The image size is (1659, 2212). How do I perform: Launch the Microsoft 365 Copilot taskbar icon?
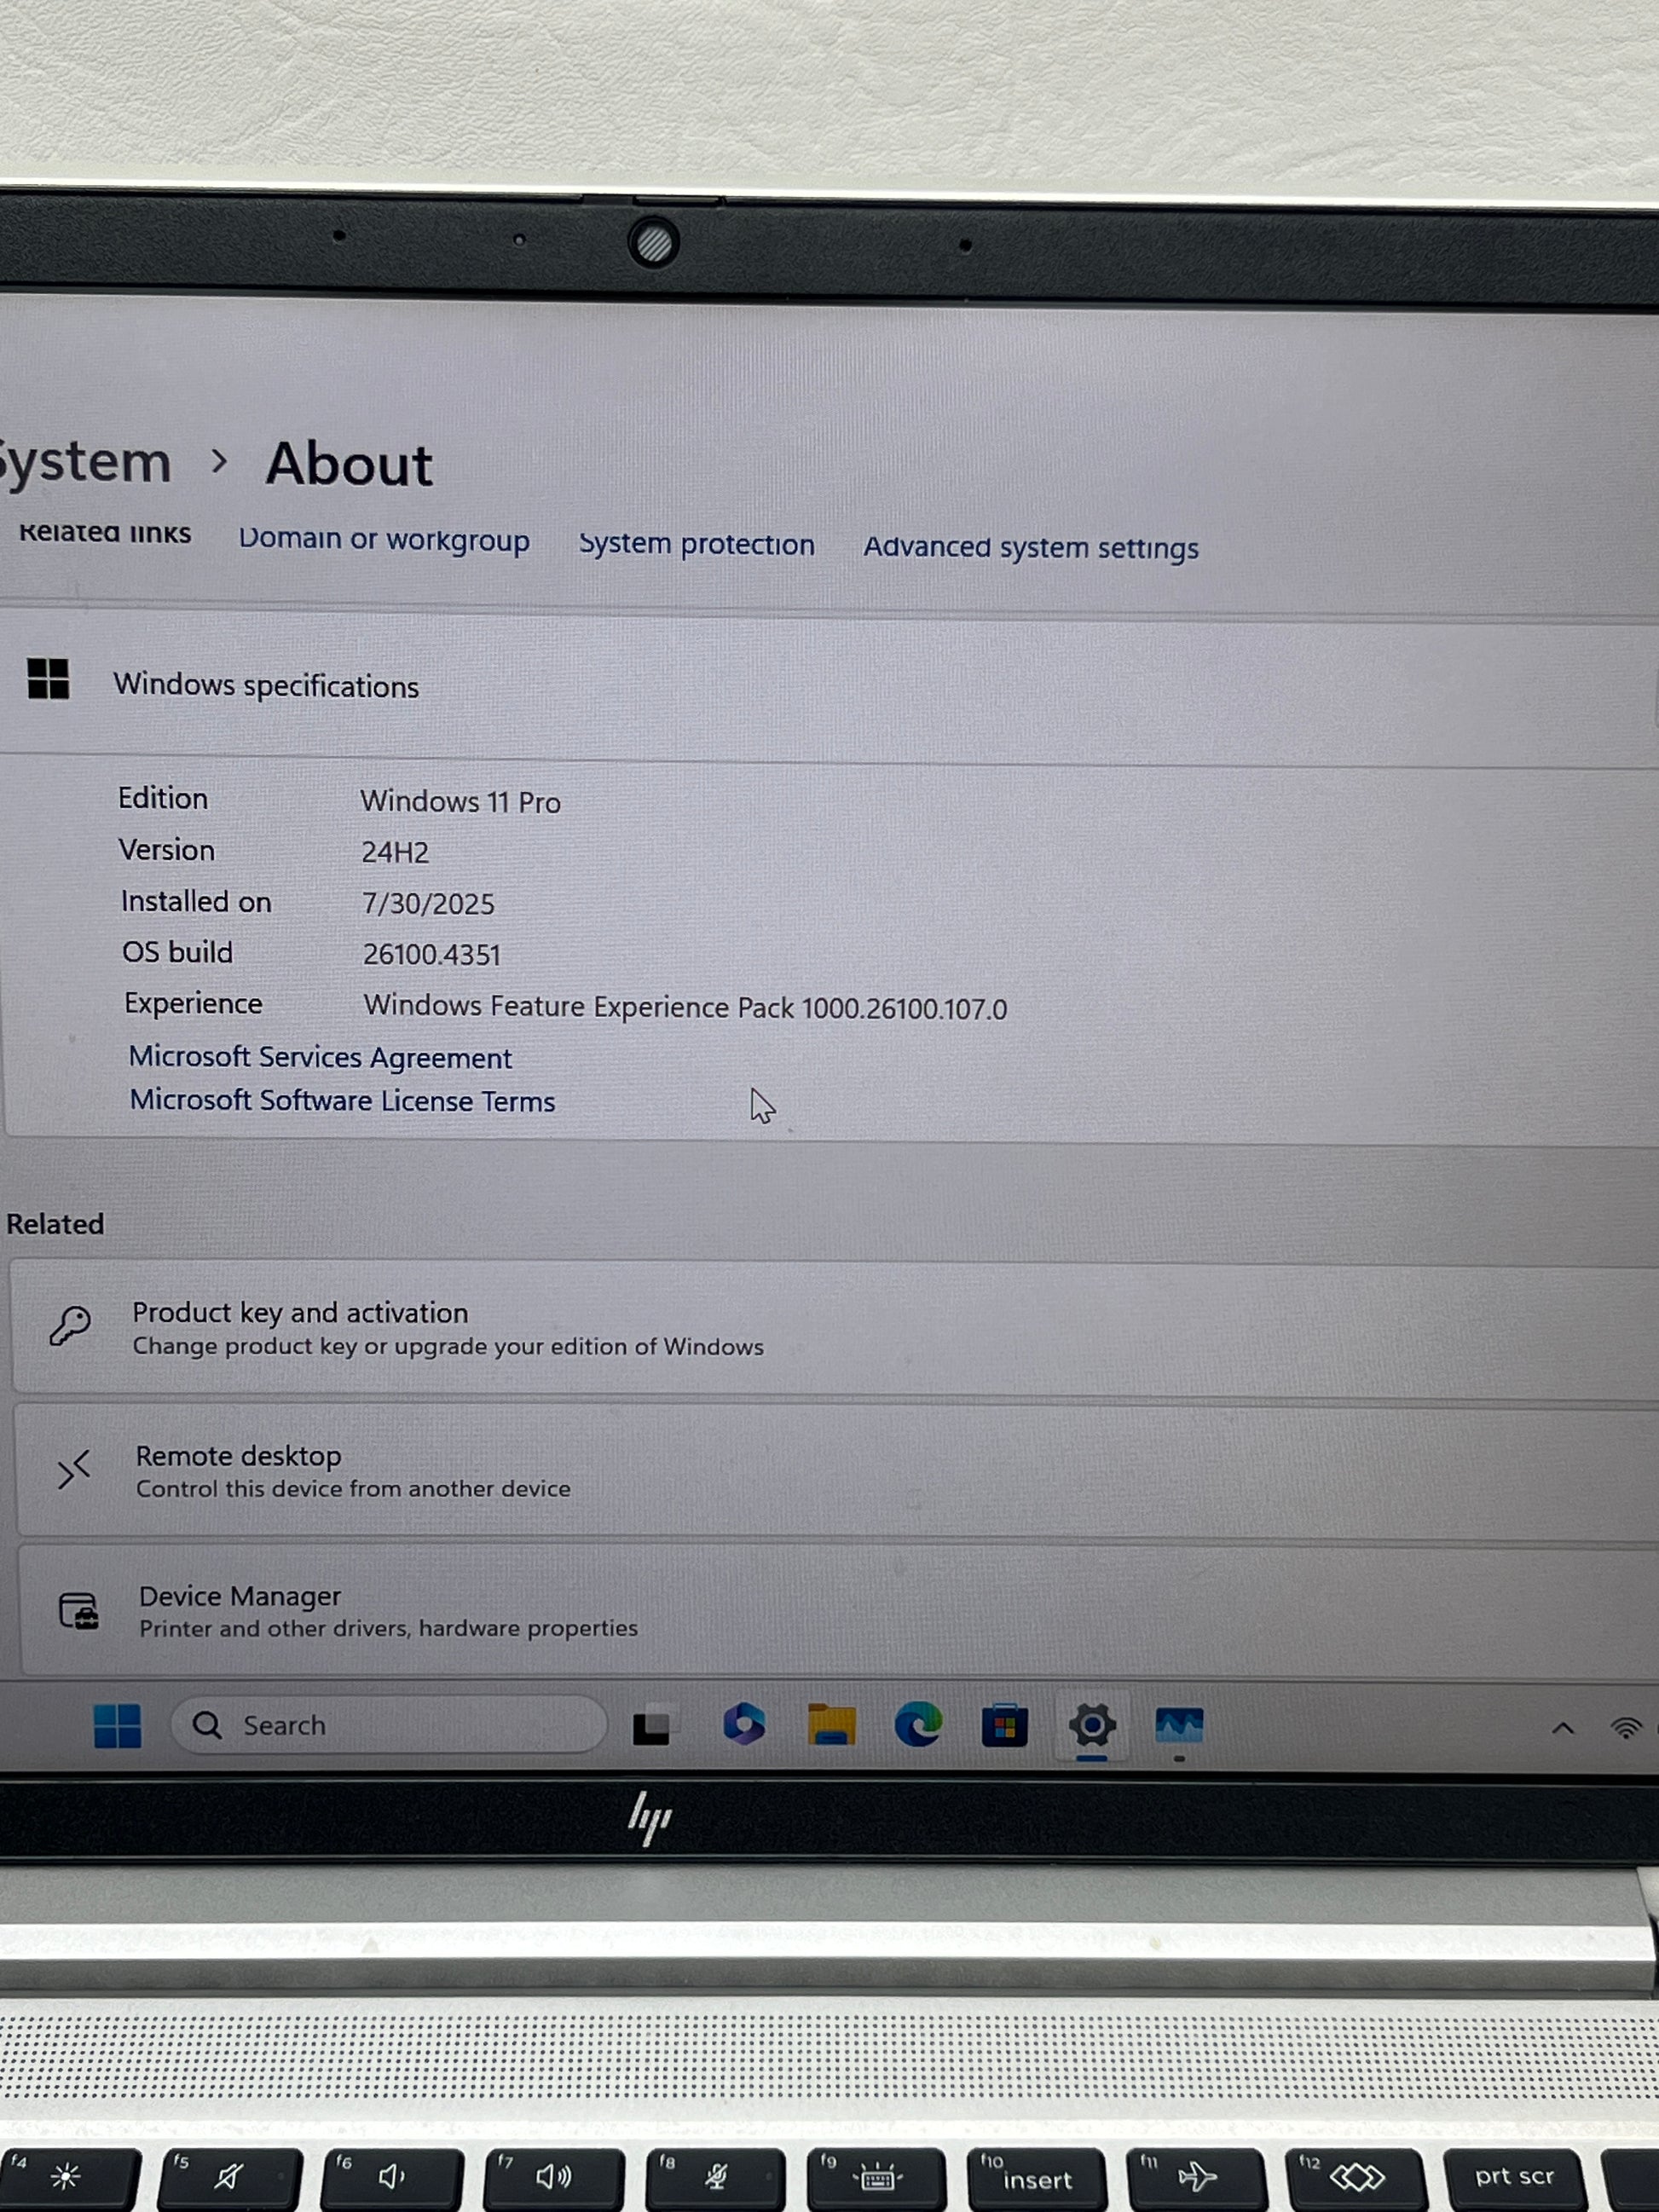[744, 1725]
